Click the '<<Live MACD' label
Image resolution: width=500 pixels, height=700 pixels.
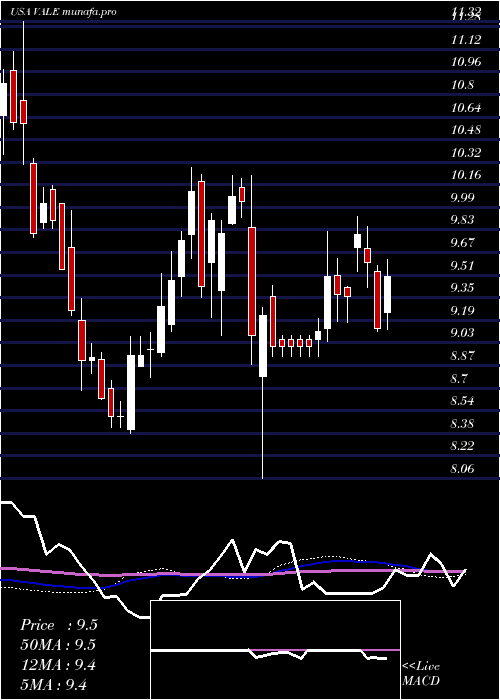coord(421,674)
